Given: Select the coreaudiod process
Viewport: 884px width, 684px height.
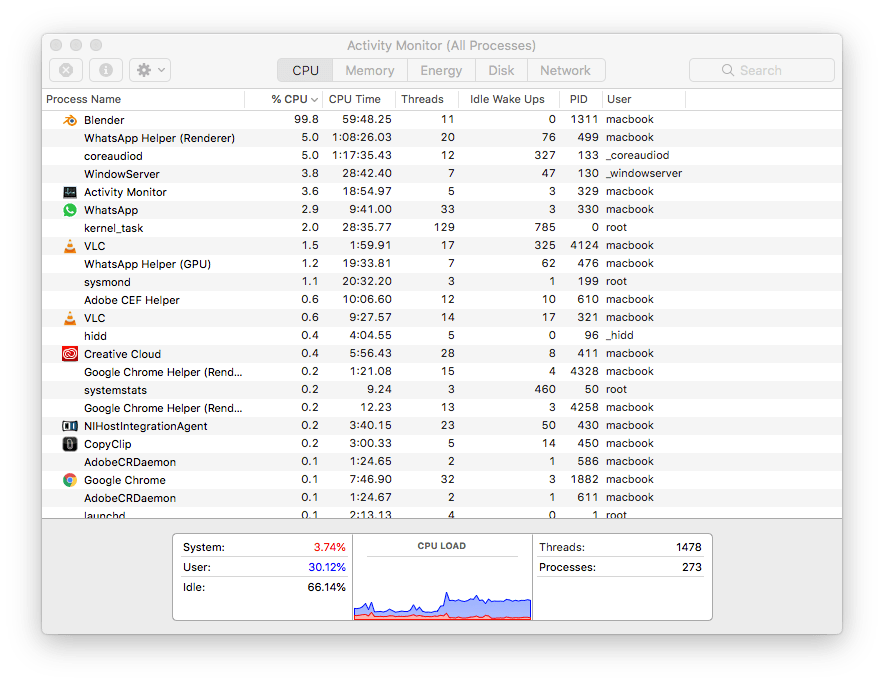Looking at the screenshot, I should coord(442,156).
